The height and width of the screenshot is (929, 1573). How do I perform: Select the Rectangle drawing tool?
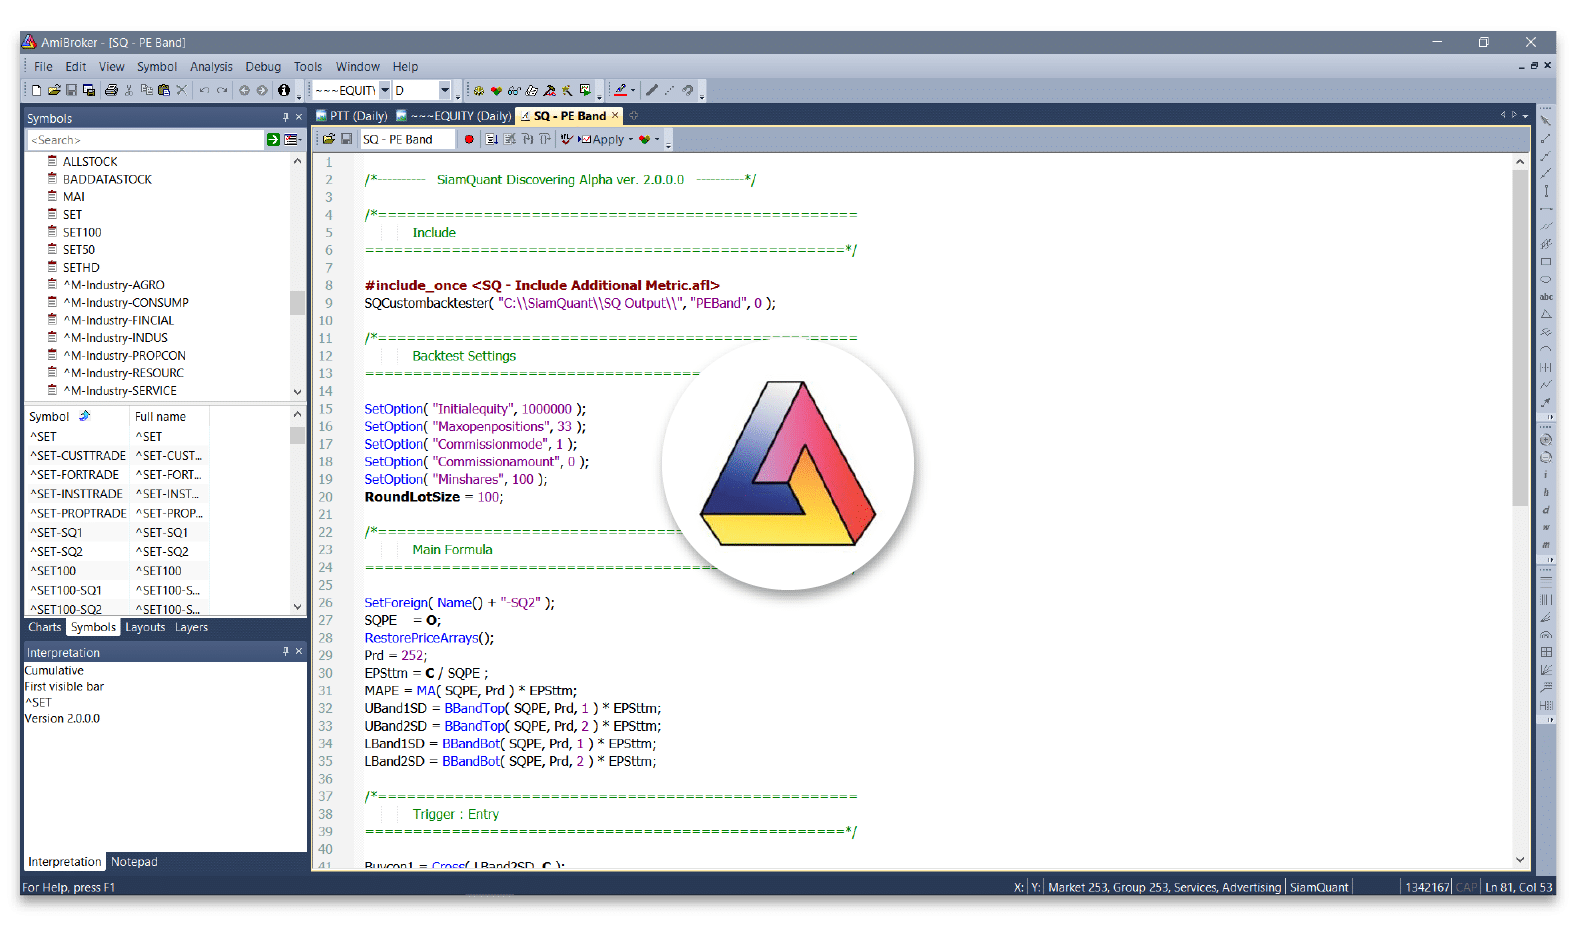1546,262
